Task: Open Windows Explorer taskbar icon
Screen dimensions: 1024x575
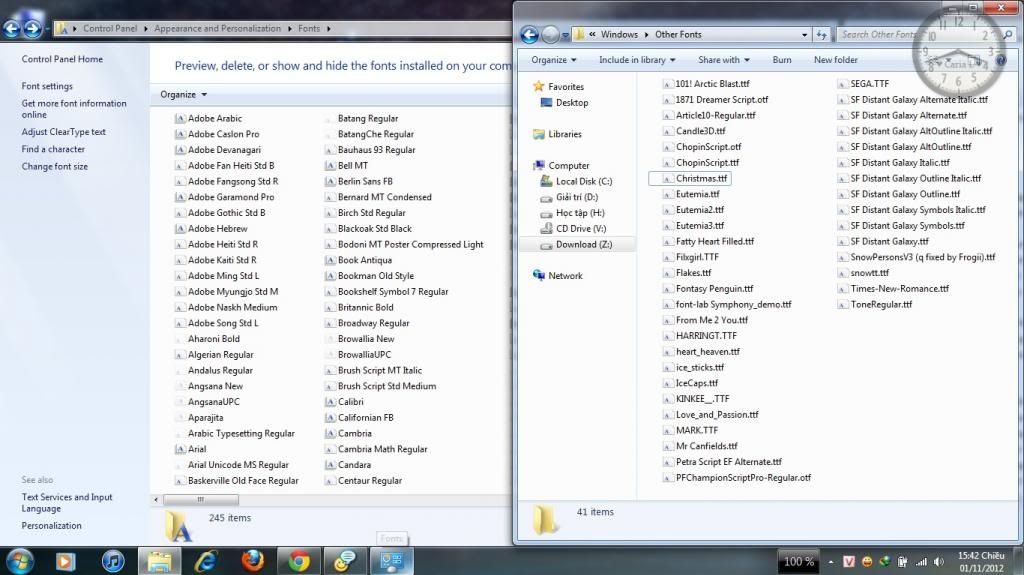Action: [x=159, y=561]
